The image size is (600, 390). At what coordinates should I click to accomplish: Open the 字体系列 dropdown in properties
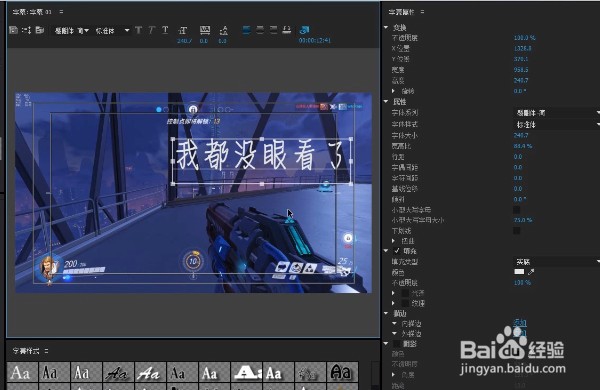tap(556, 113)
